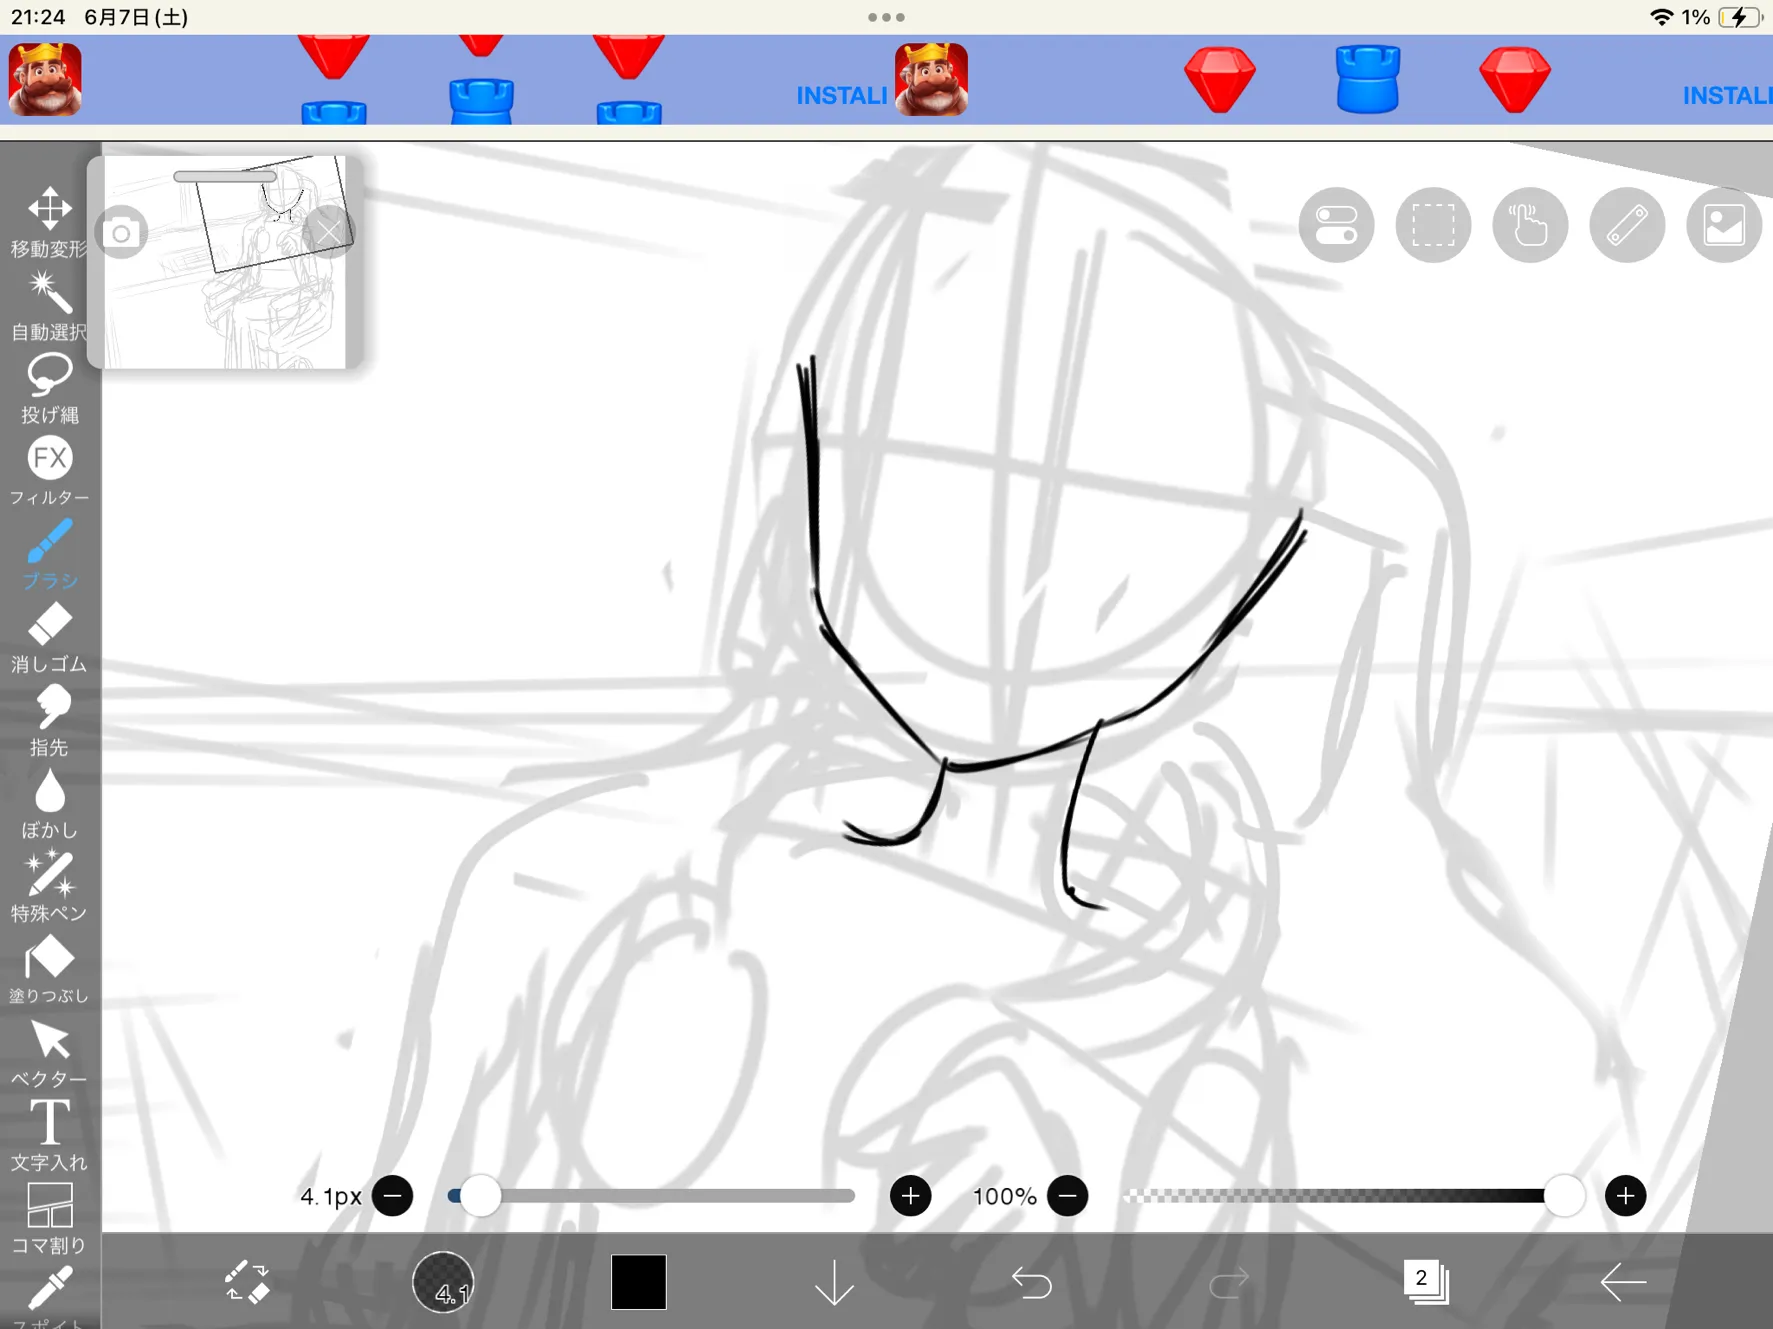Decrease opacity with minus button
The image size is (1773, 1329).
point(1067,1196)
